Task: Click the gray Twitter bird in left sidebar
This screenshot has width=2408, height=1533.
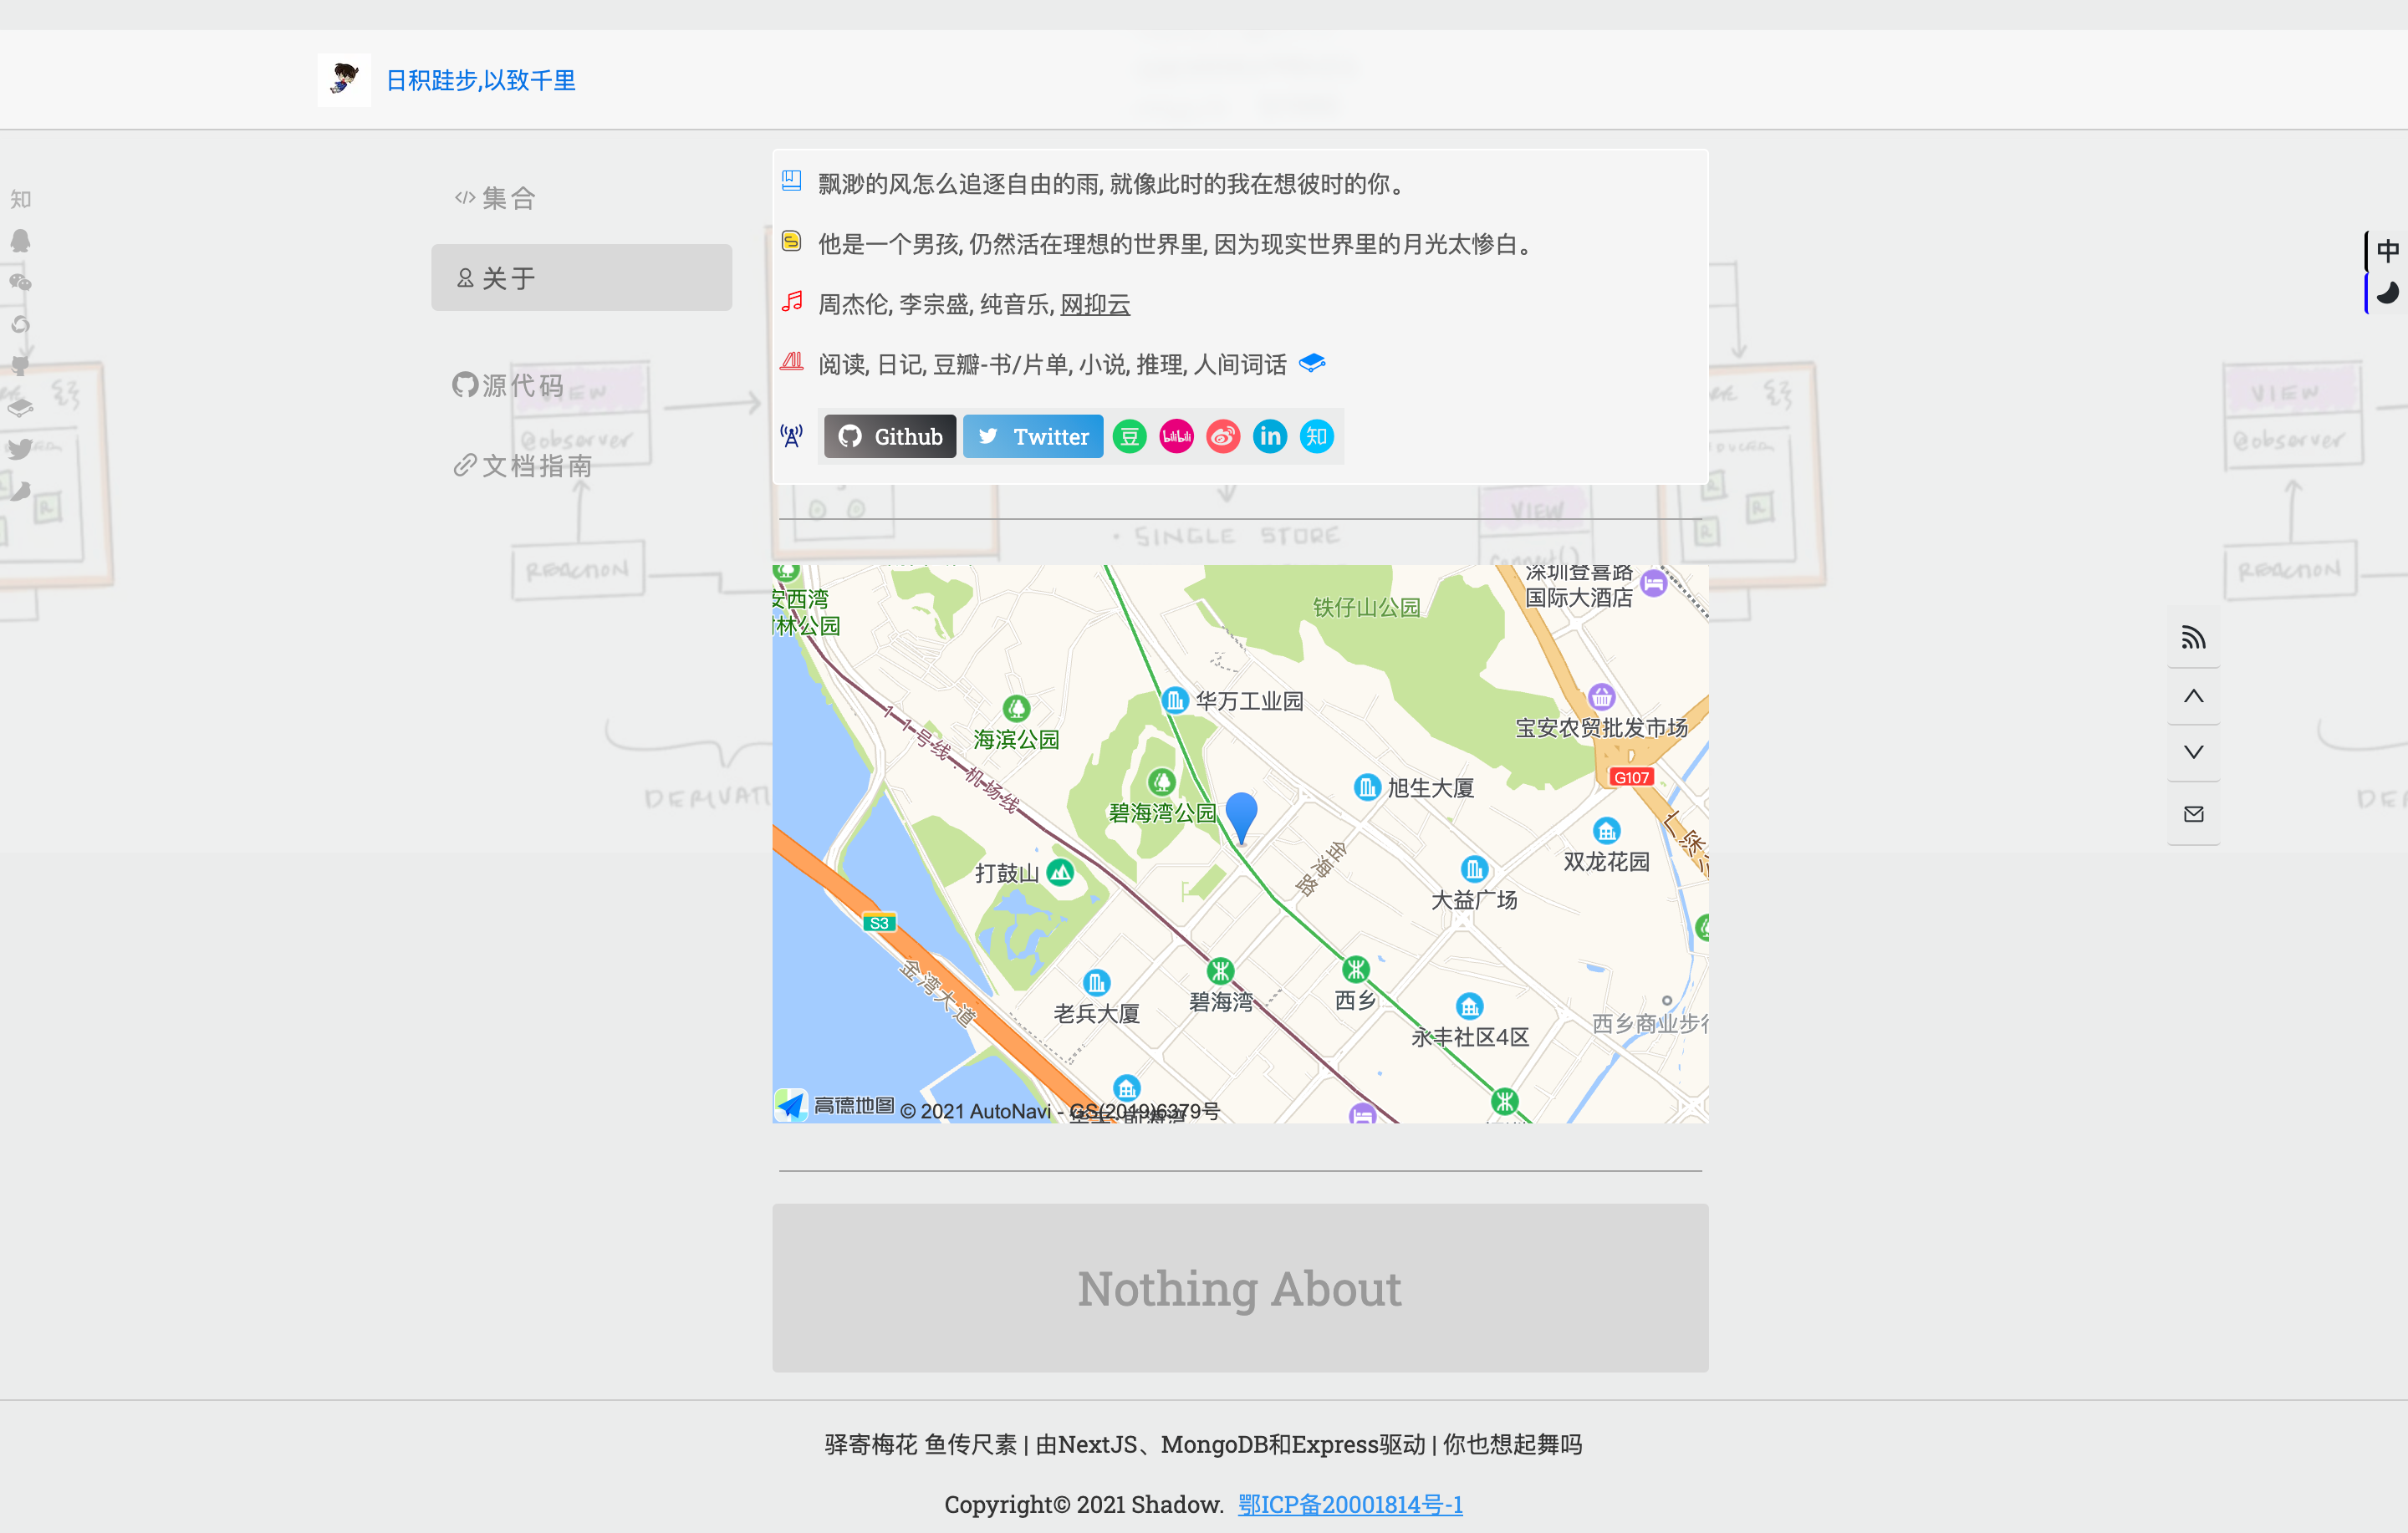Action: coord(20,449)
